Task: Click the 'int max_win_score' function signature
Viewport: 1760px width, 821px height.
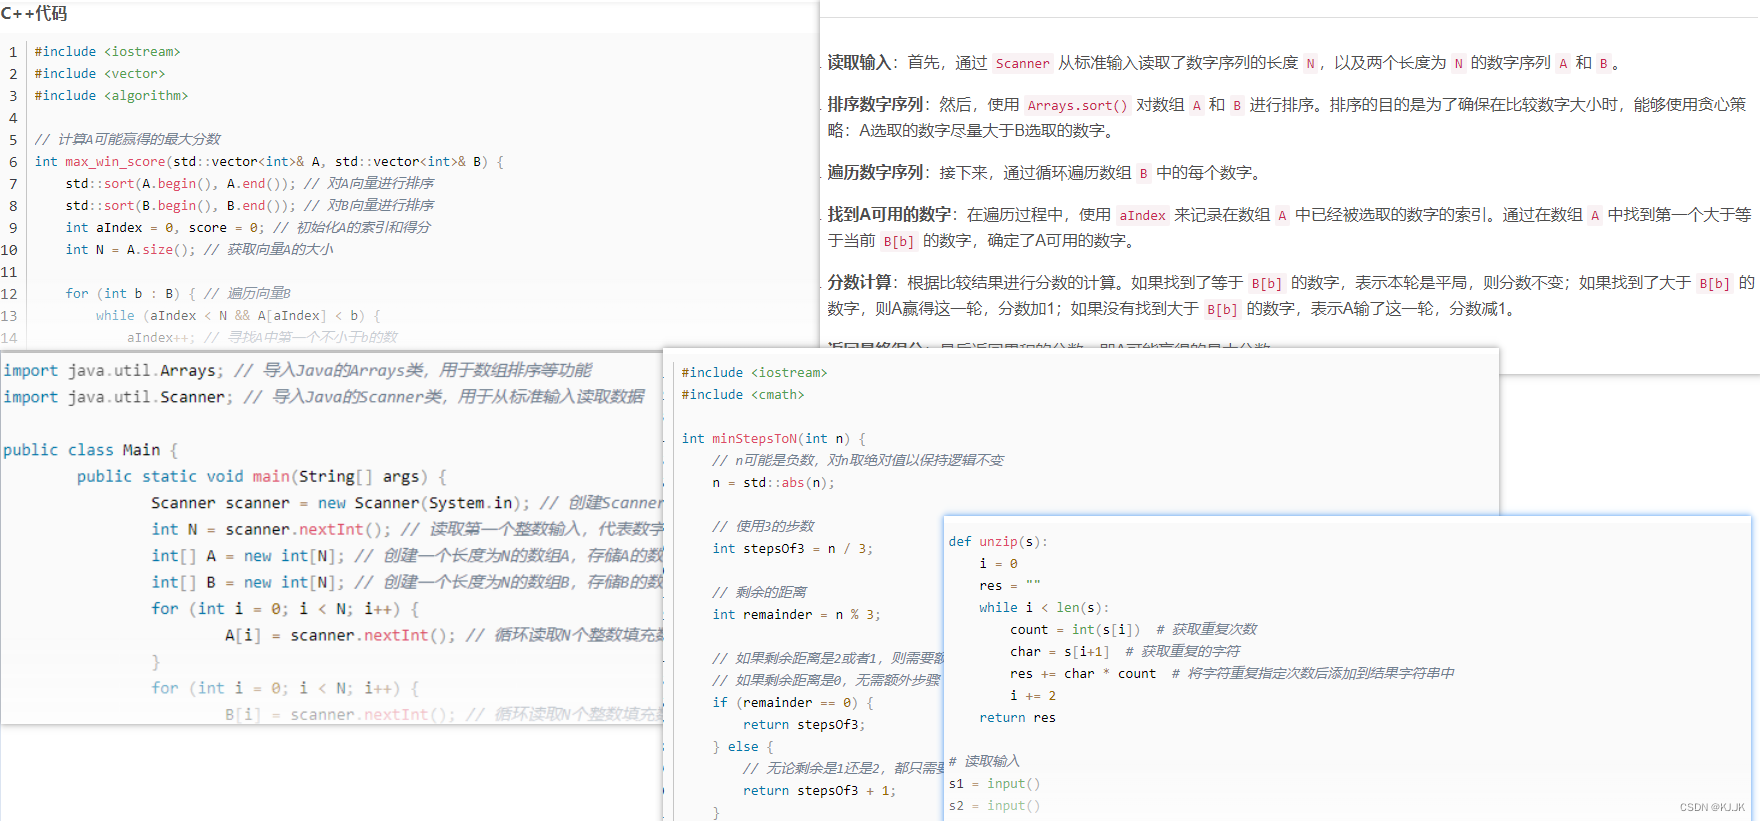Action: tap(269, 161)
